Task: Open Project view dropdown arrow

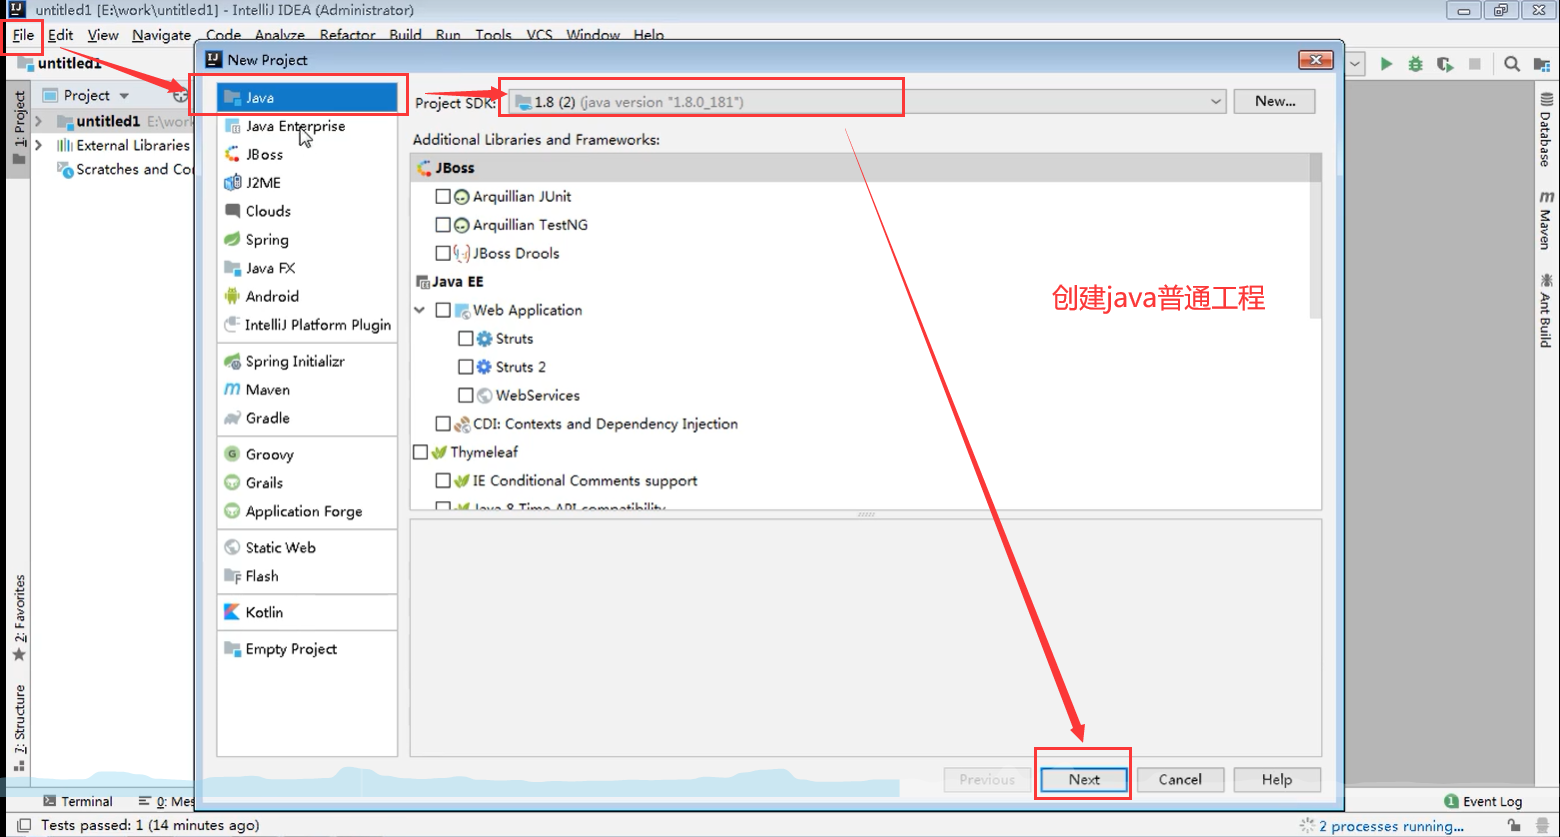Action: pos(124,96)
